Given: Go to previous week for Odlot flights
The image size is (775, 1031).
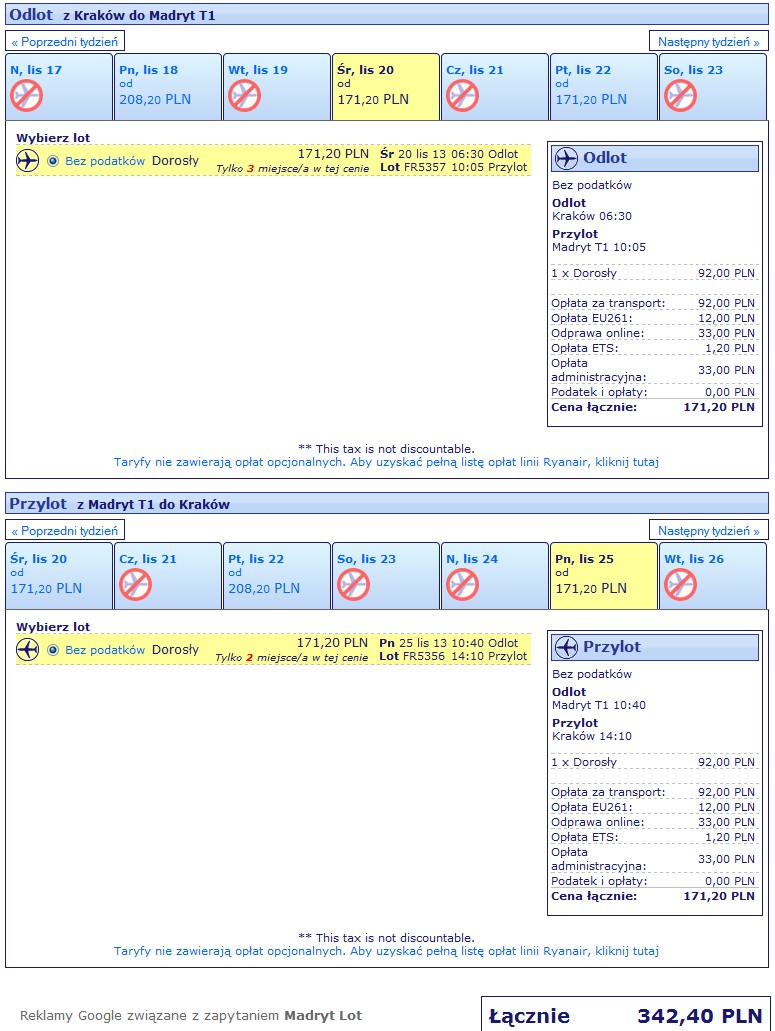Looking at the screenshot, I should pyautogui.click(x=64, y=41).
